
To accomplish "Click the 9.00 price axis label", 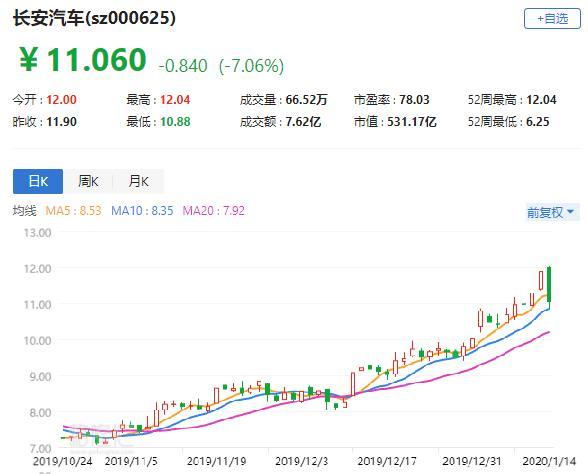I will tap(40, 376).
